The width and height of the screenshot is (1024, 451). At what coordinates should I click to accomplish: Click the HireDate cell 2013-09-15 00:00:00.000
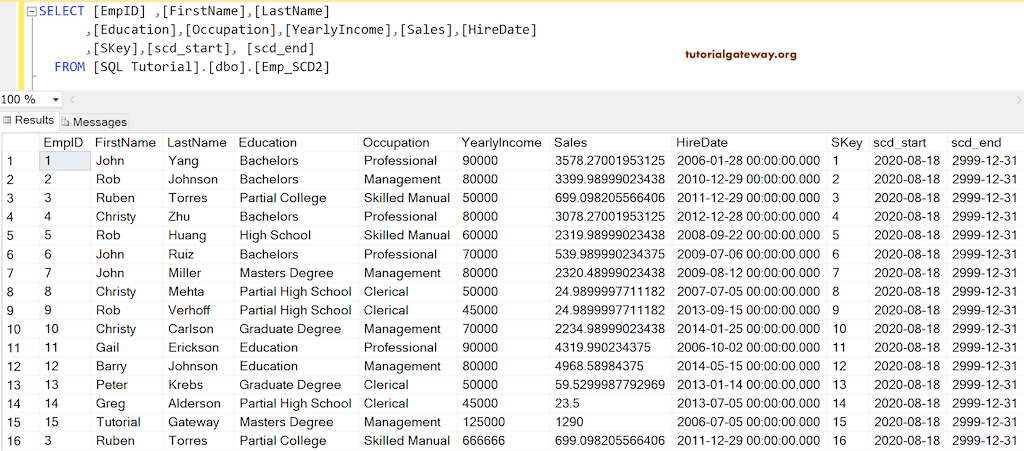click(x=748, y=310)
